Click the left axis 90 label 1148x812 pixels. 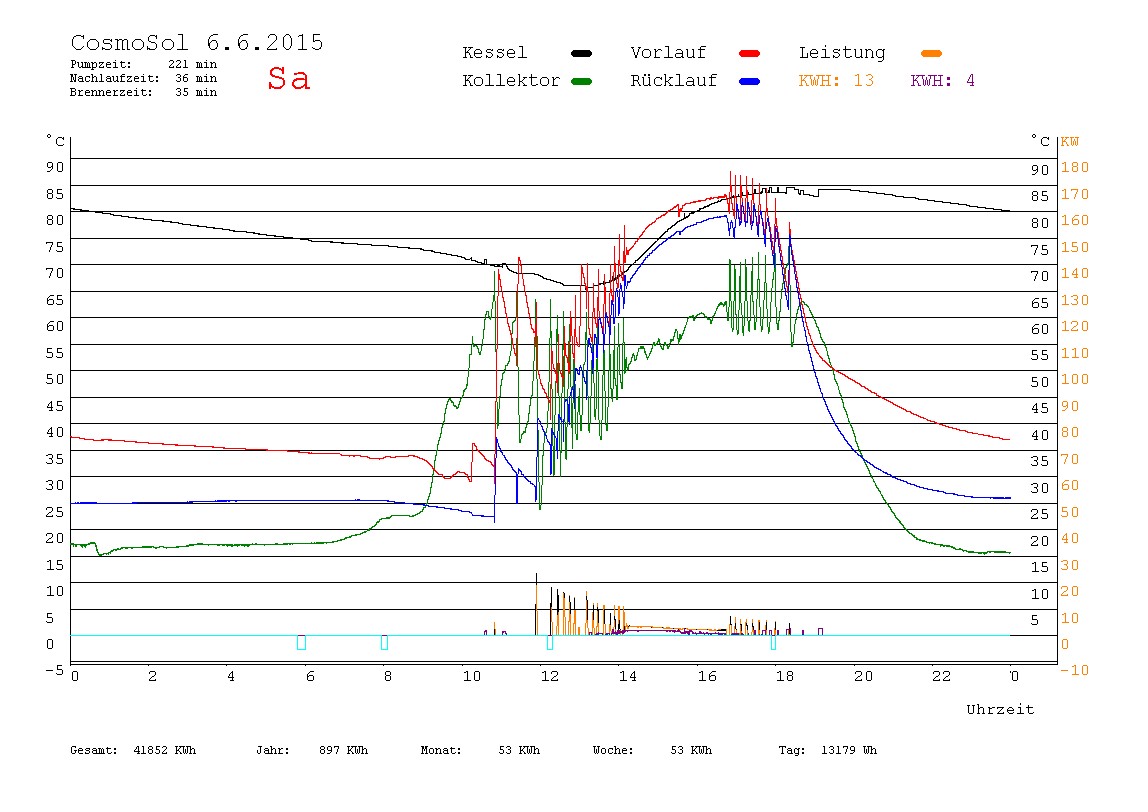(x=55, y=167)
